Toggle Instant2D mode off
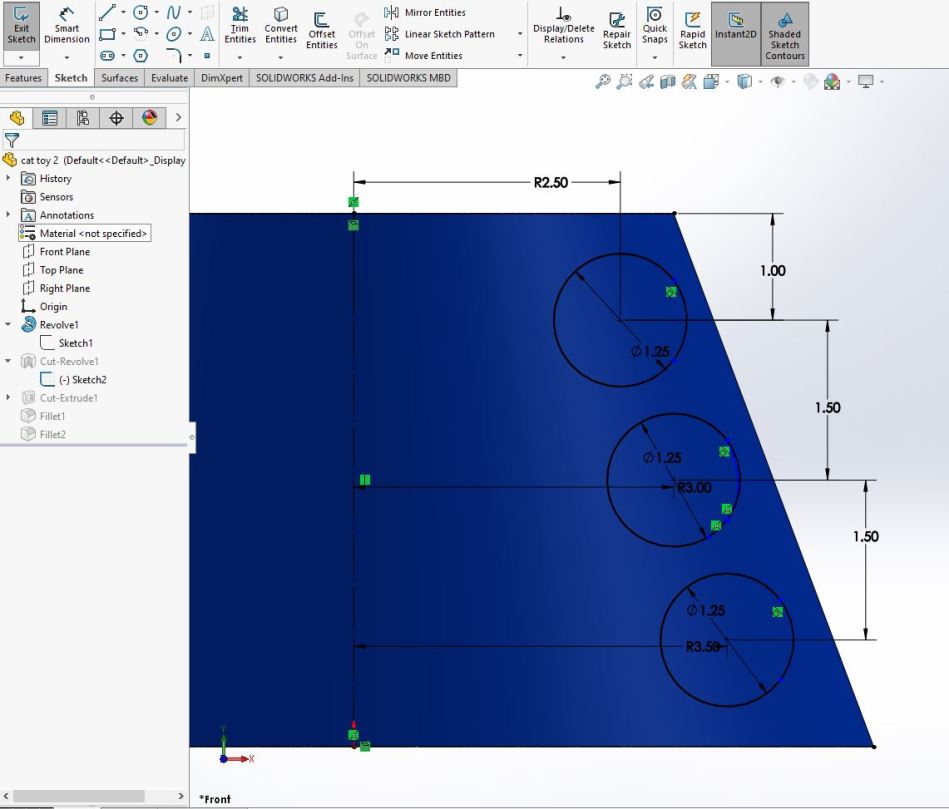 (735, 30)
